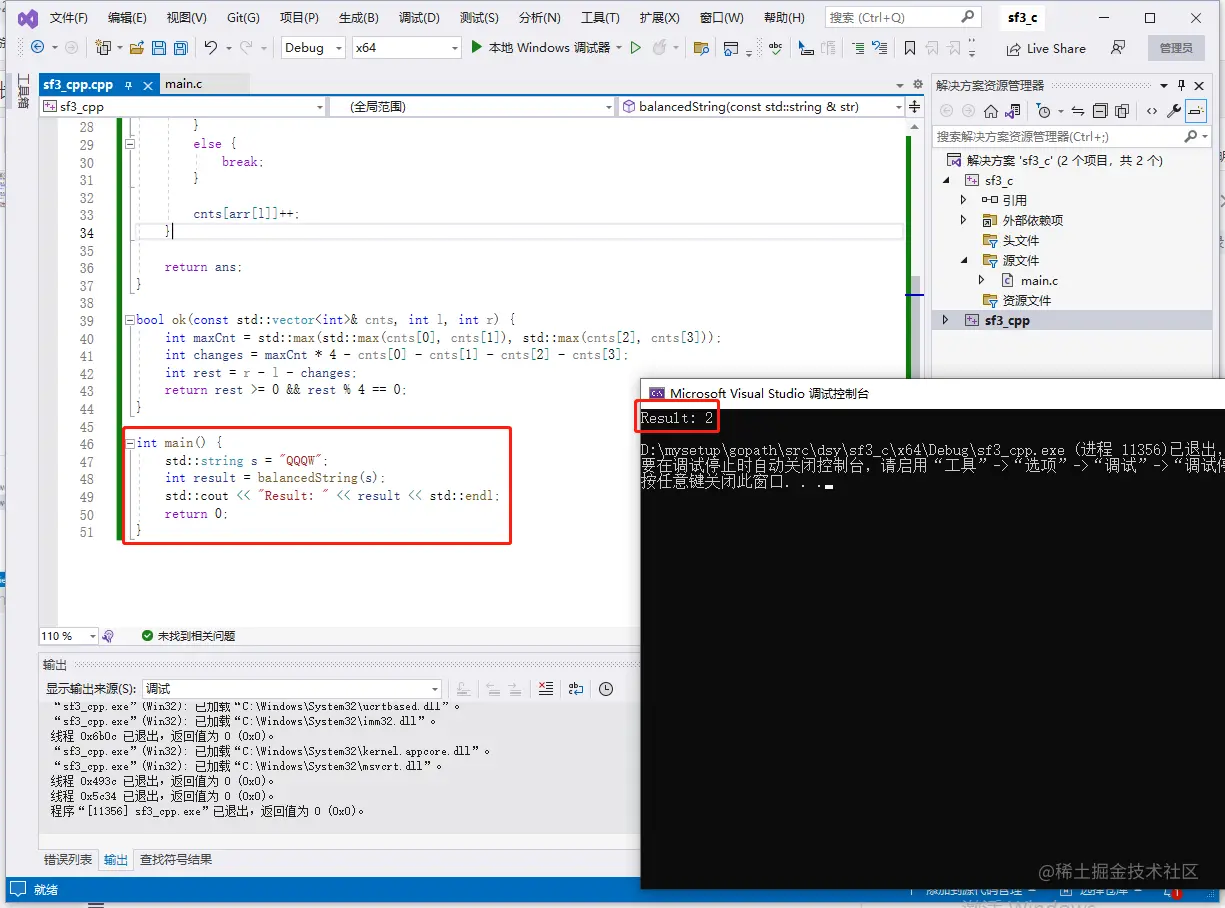Collapse the sf3_c project node
Image resolution: width=1225 pixels, height=908 pixels.
pos(946,180)
